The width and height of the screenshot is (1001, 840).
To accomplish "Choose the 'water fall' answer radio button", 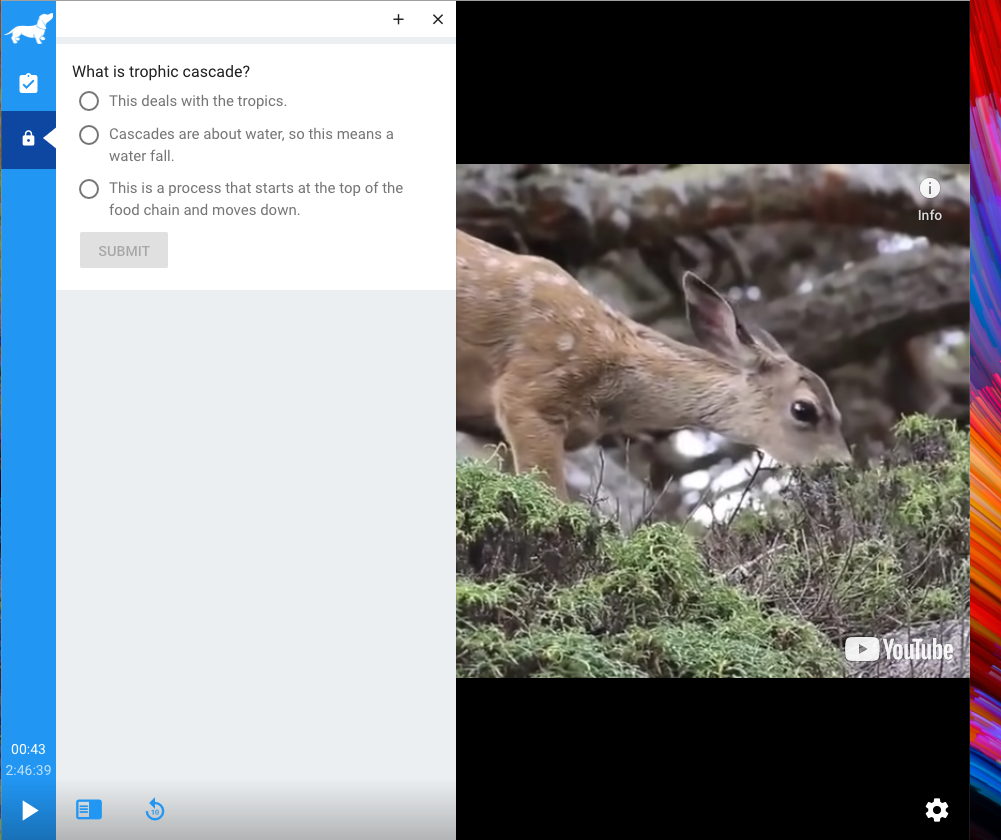I will point(89,135).
